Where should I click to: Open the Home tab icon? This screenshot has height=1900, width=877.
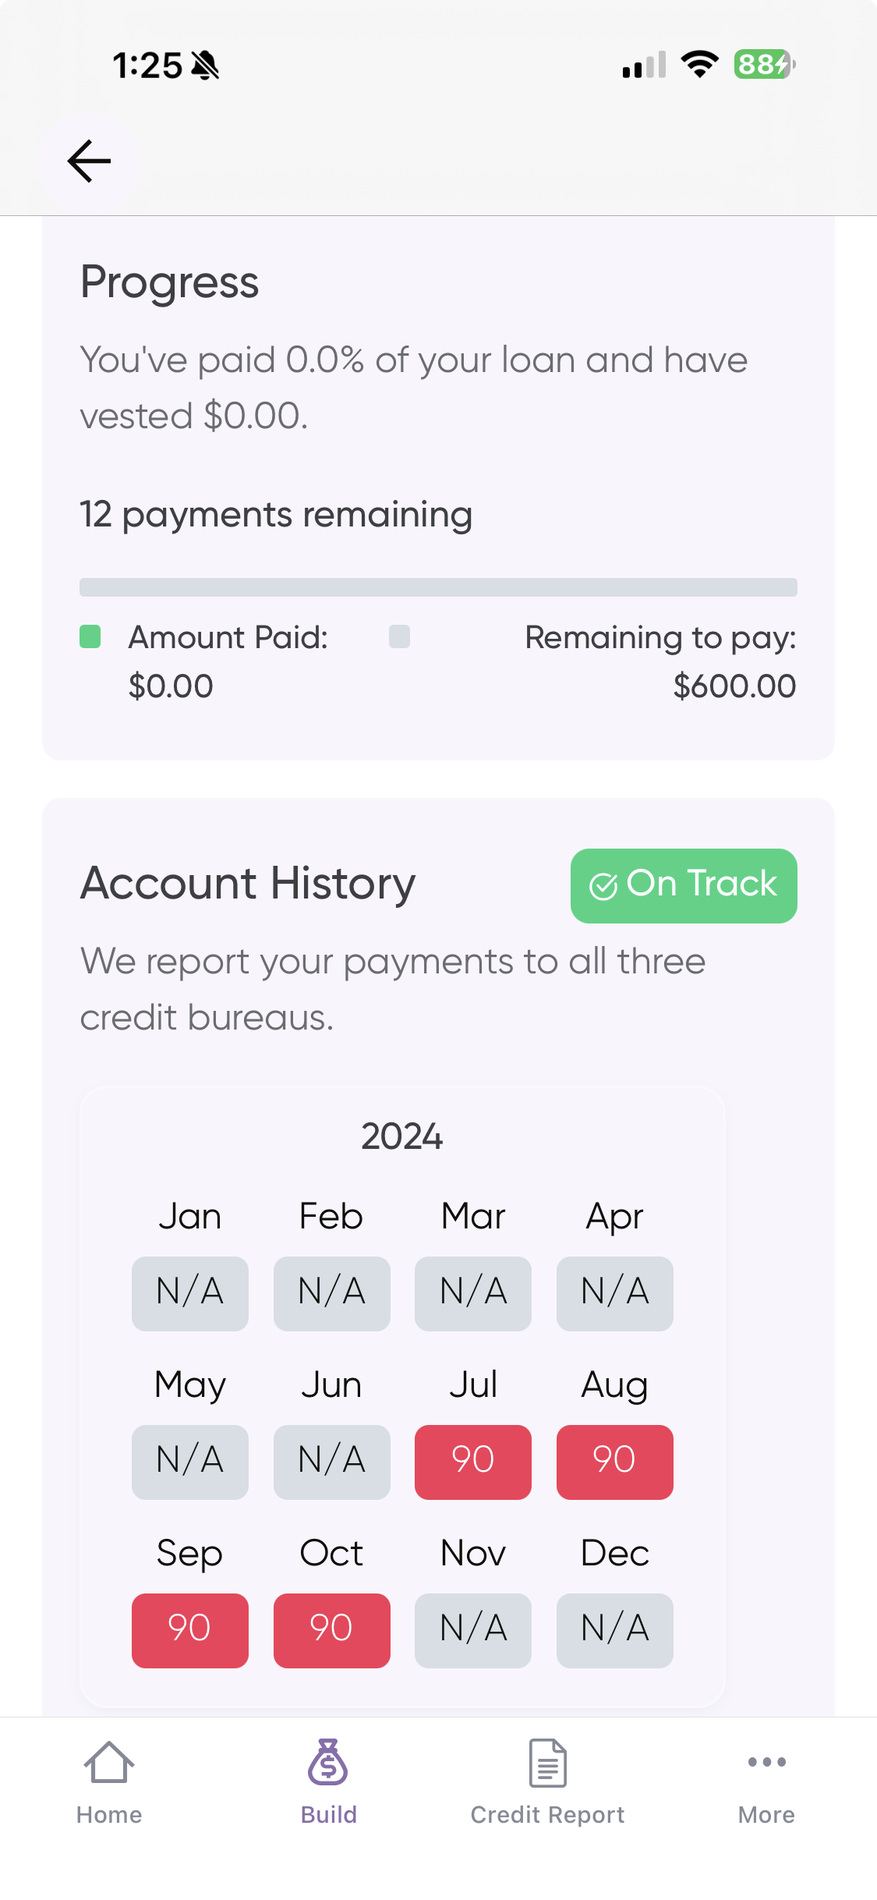(109, 1762)
